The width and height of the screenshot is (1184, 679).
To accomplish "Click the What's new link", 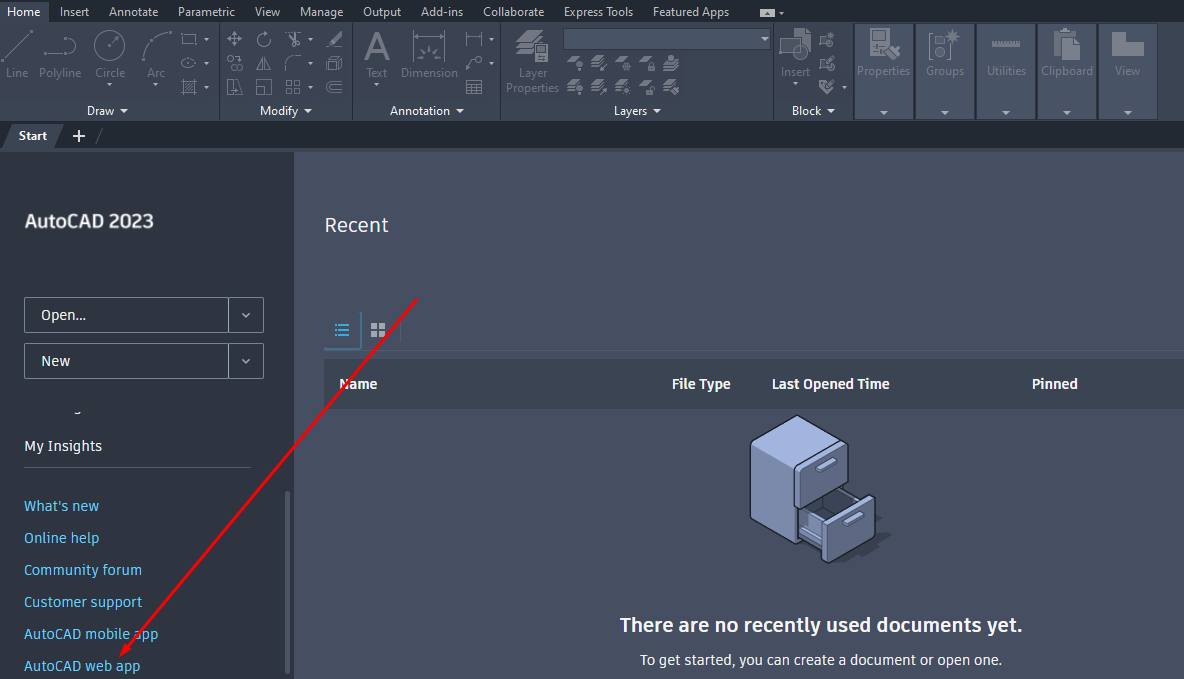I will pyautogui.click(x=62, y=506).
